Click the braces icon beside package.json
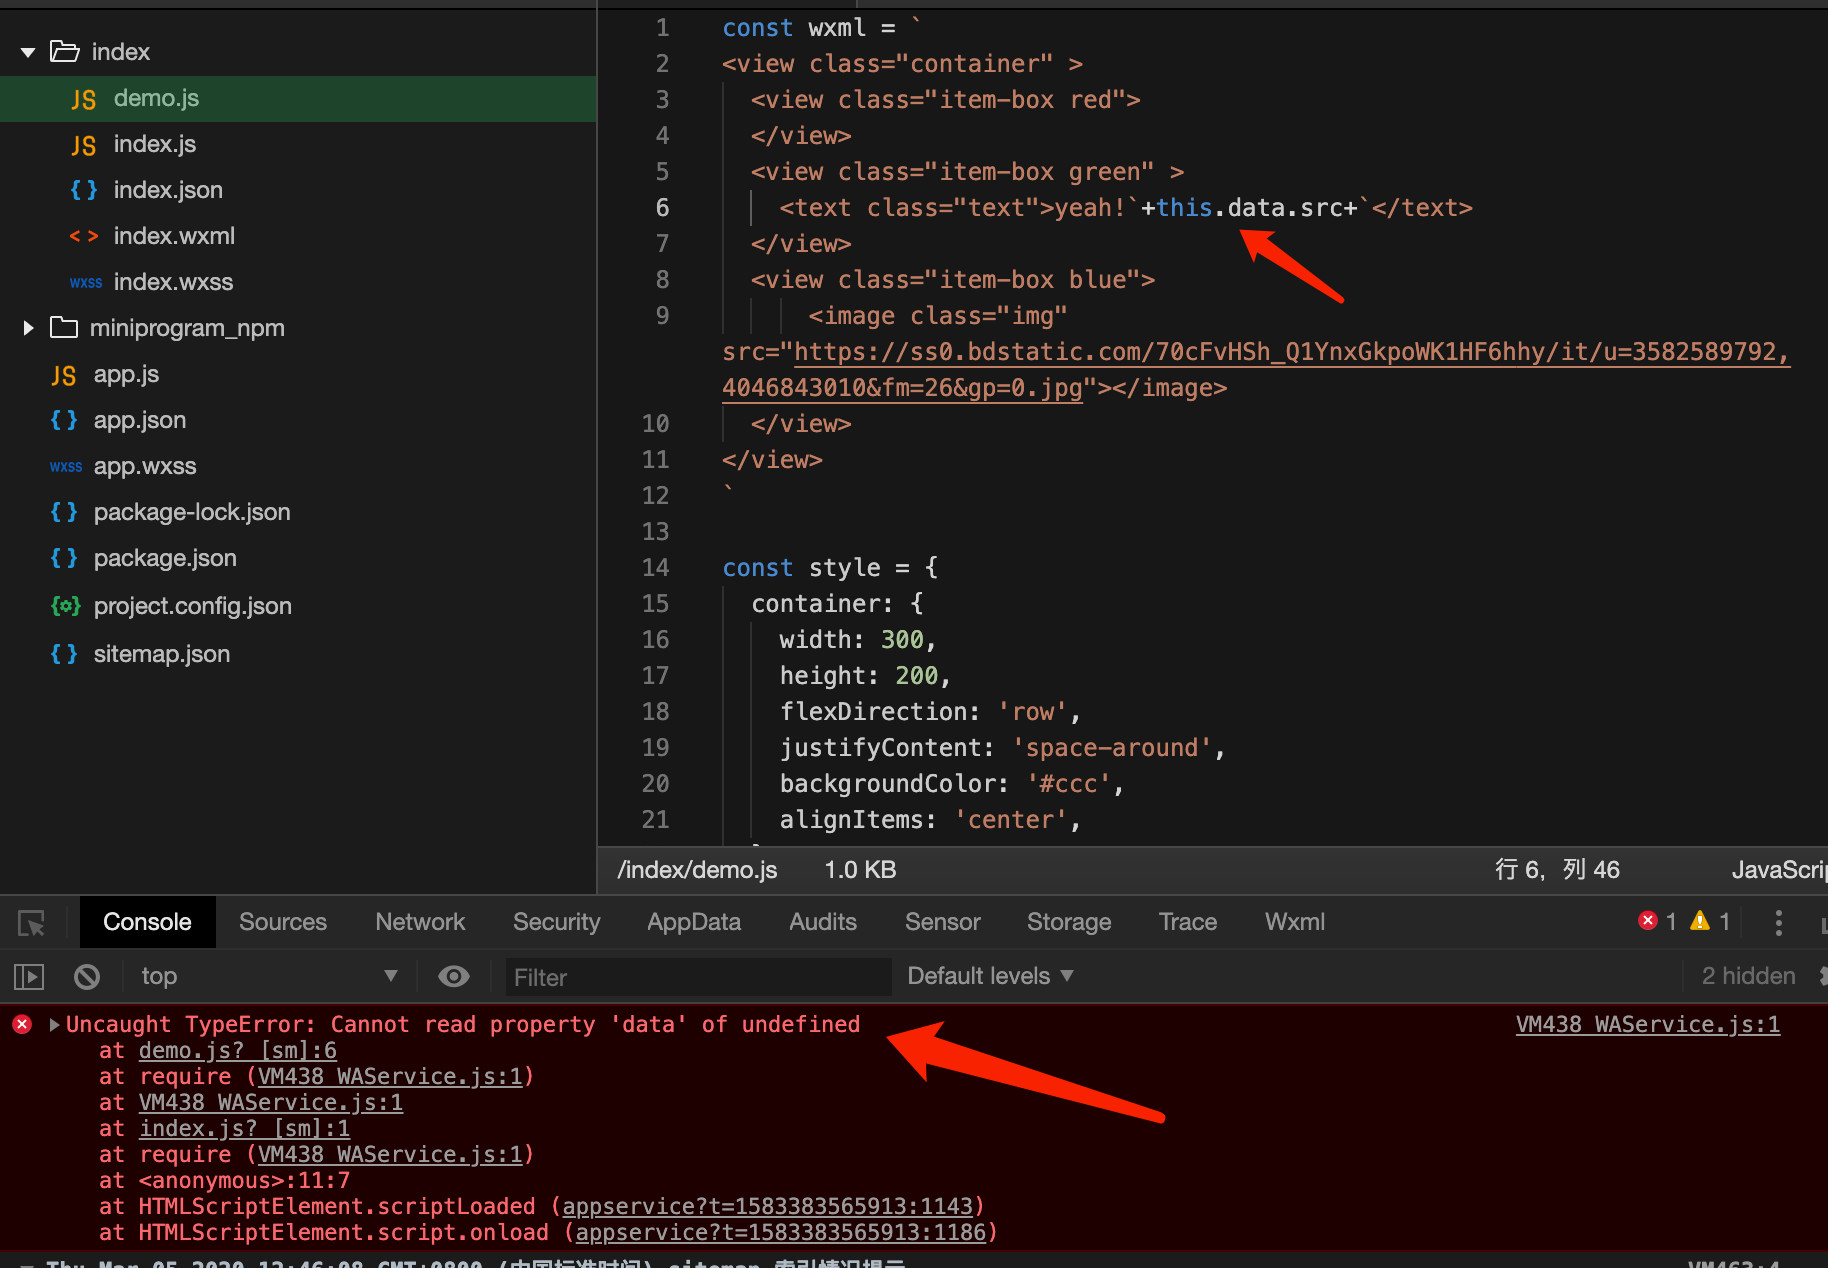The width and height of the screenshot is (1828, 1268). point(64,558)
